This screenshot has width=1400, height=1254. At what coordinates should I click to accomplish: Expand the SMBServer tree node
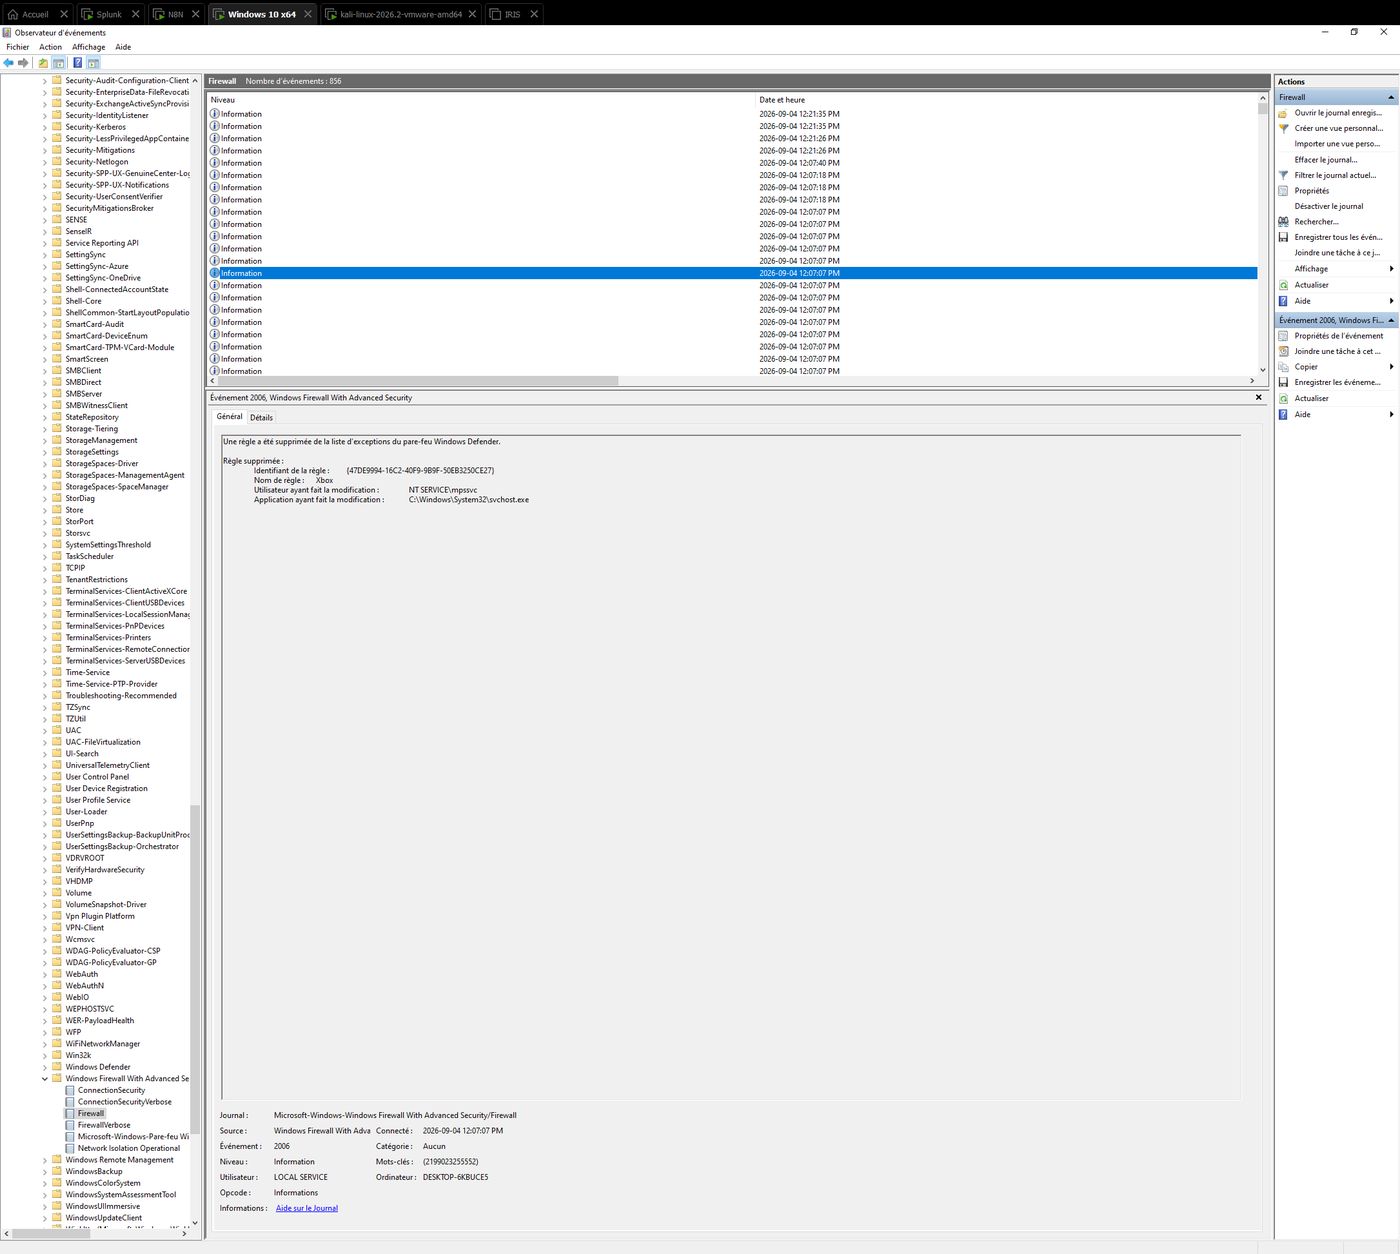pyautogui.click(x=44, y=394)
